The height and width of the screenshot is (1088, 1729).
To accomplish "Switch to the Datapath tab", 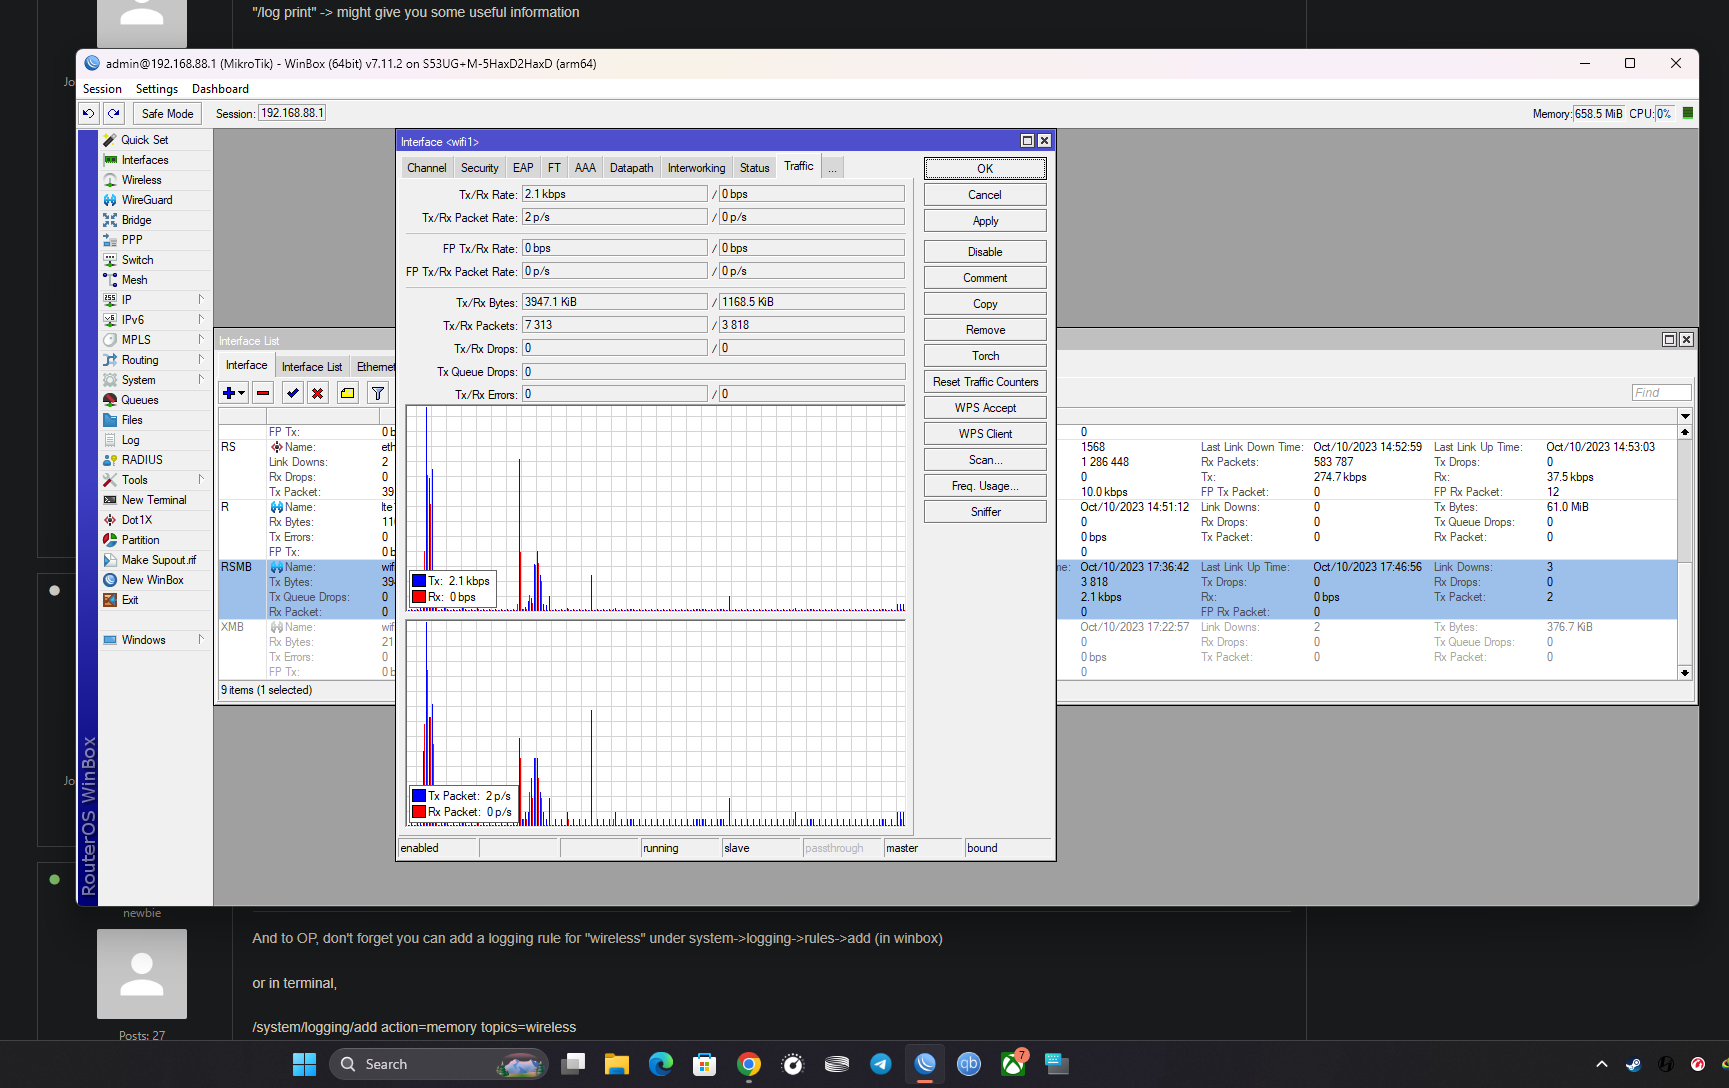I will pyautogui.click(x=631, y=168).
